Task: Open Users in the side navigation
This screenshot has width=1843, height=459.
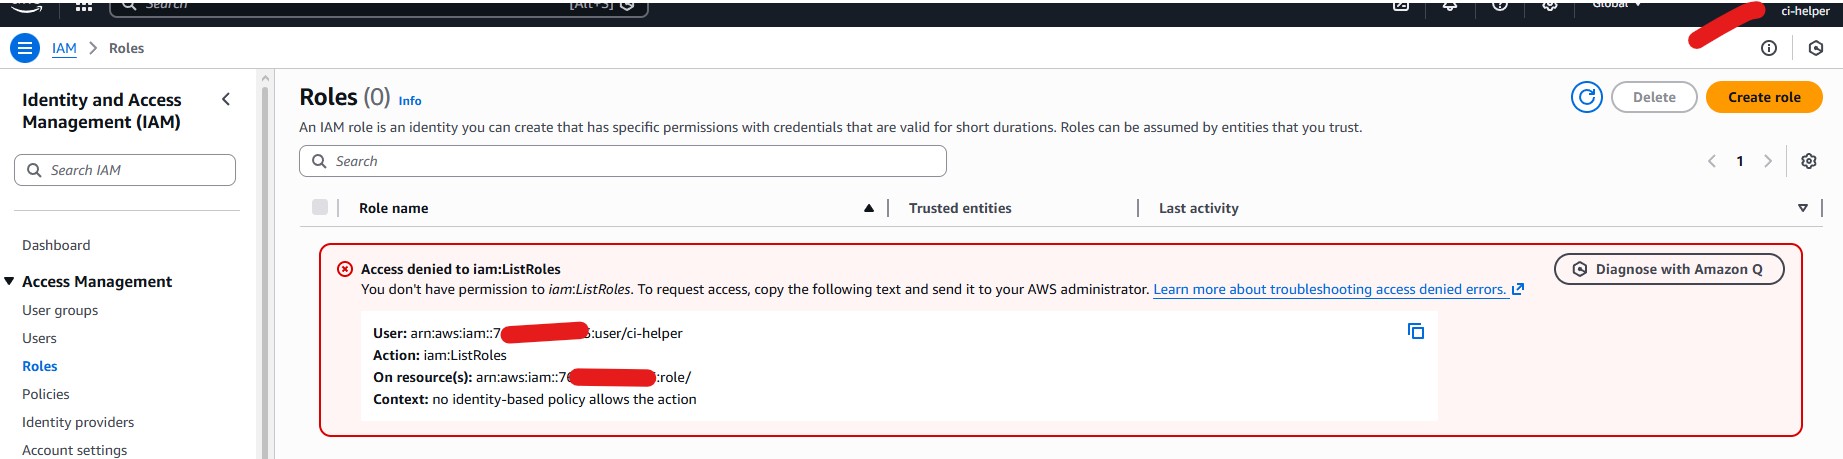Action: 40,338
